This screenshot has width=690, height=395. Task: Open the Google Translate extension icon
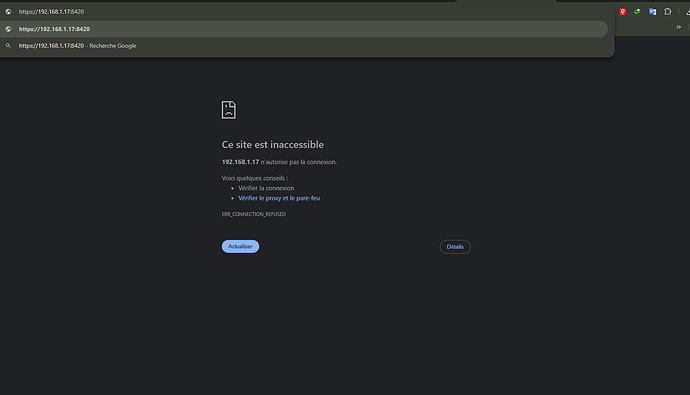pyautogui.click(x=652, y=12)
